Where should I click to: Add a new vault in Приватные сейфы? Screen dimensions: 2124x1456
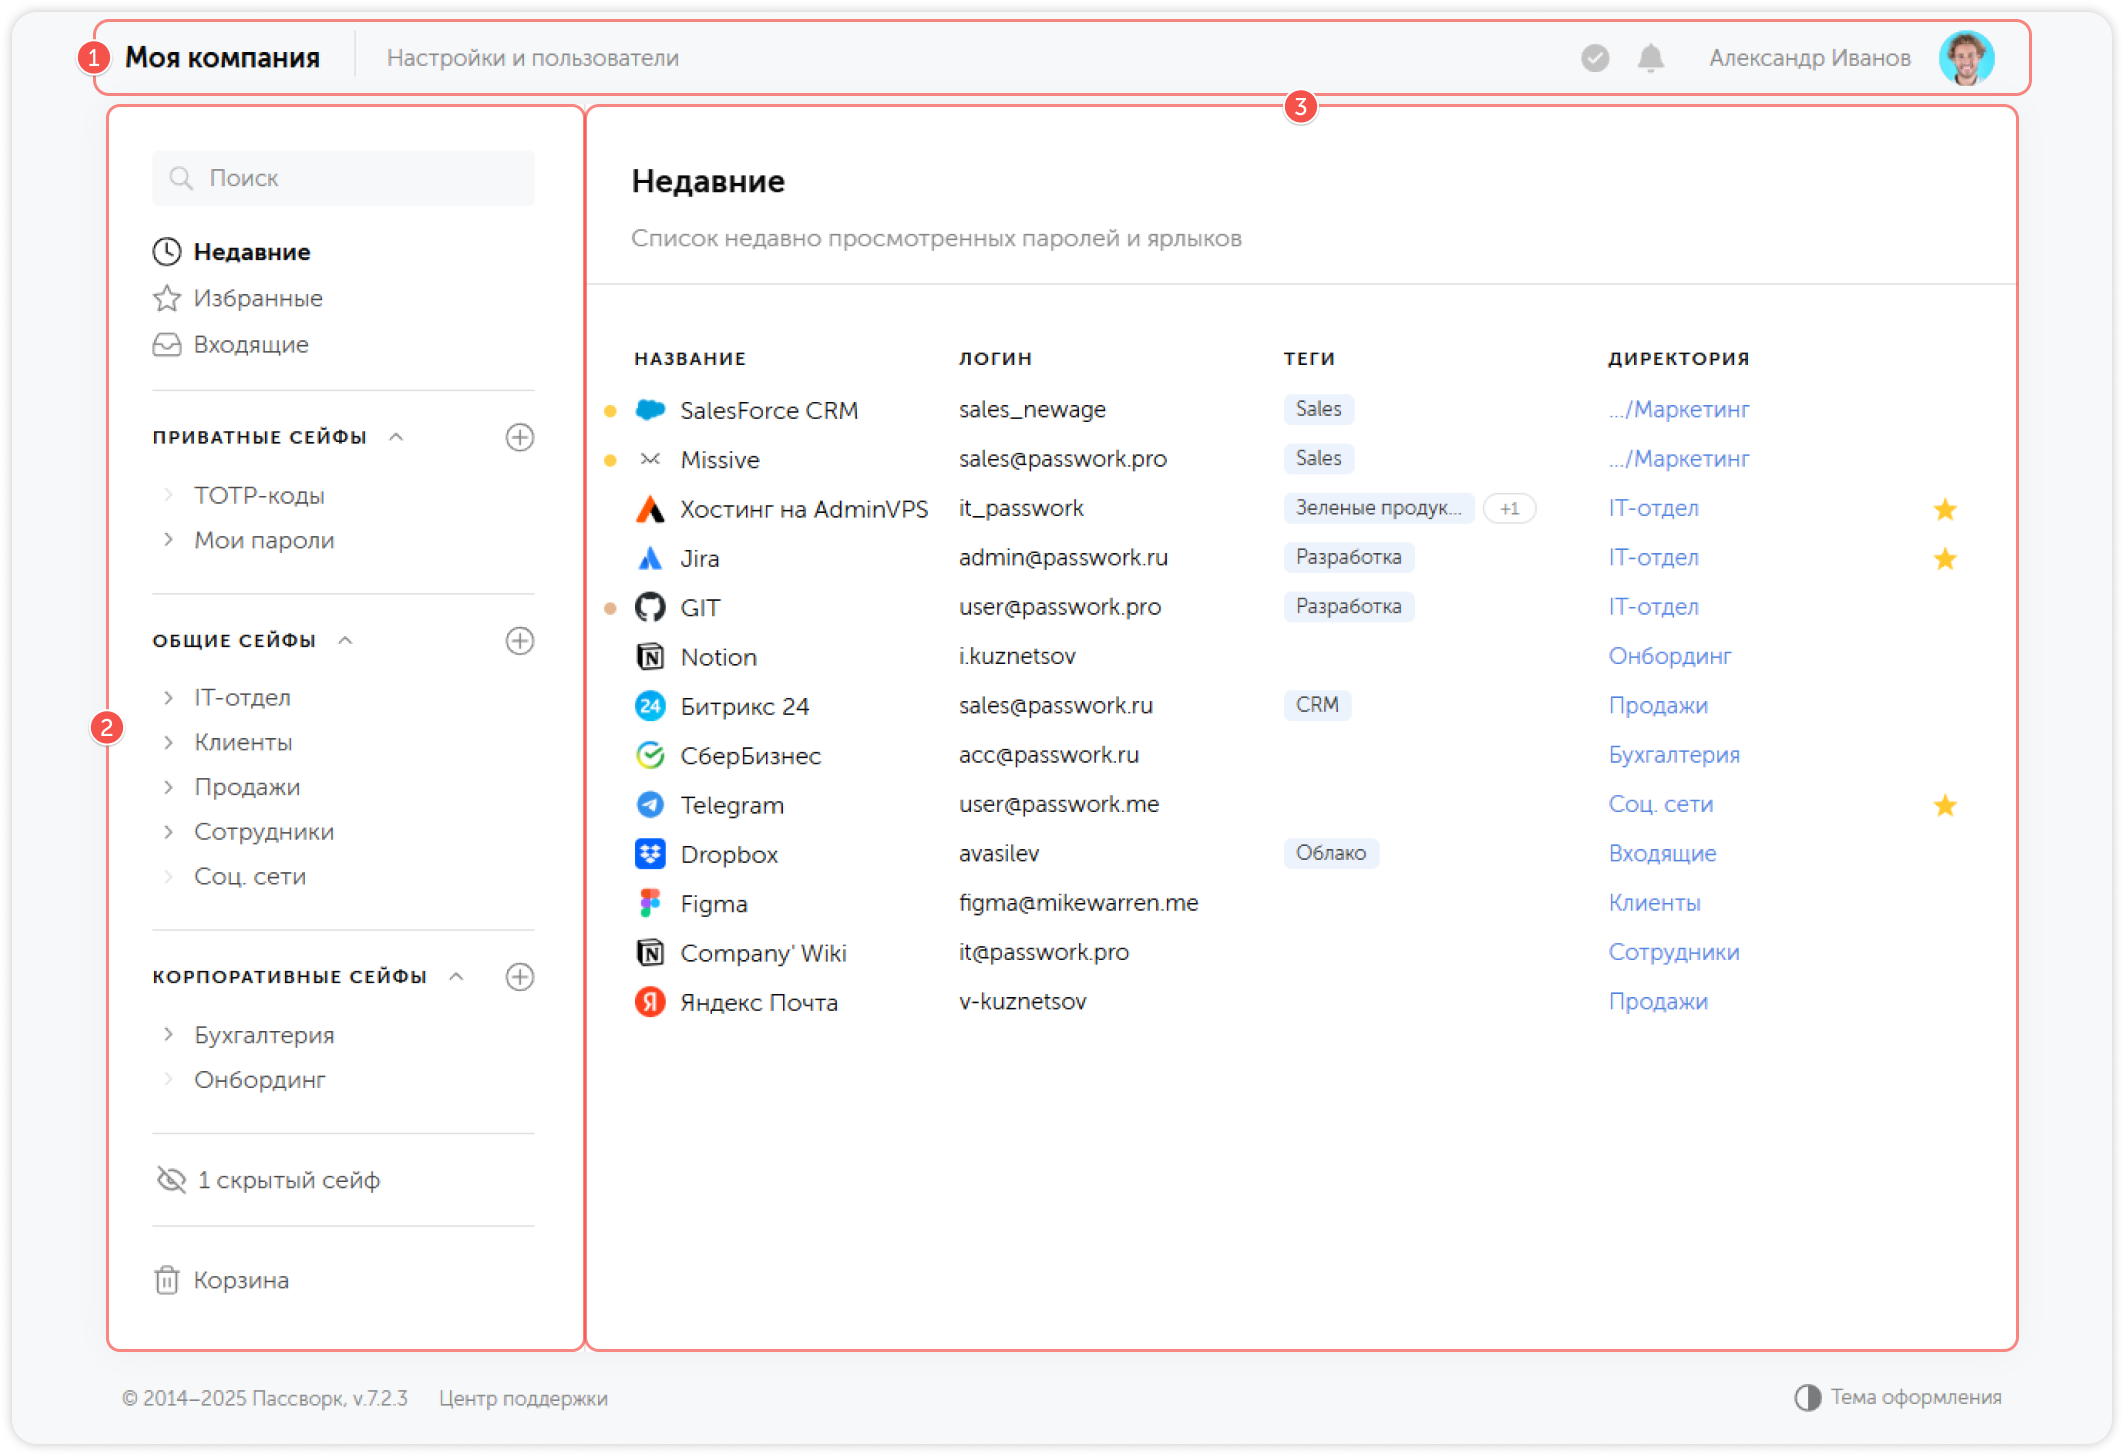(x=520, y=437)
